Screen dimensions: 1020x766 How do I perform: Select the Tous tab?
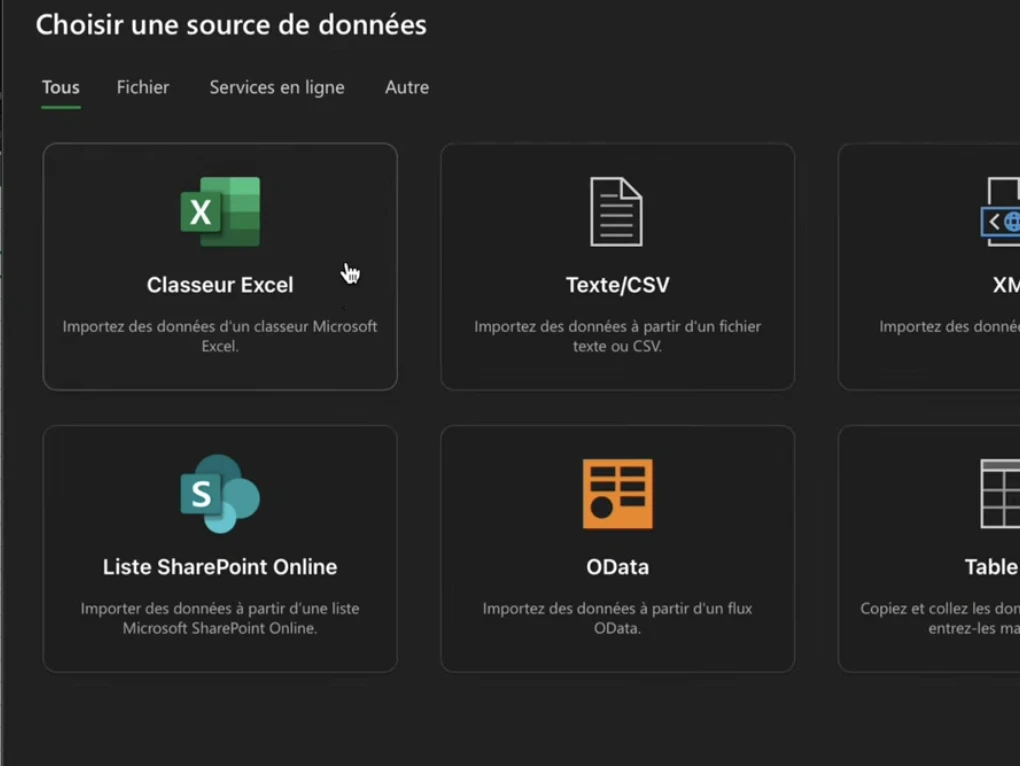[60, 87]
